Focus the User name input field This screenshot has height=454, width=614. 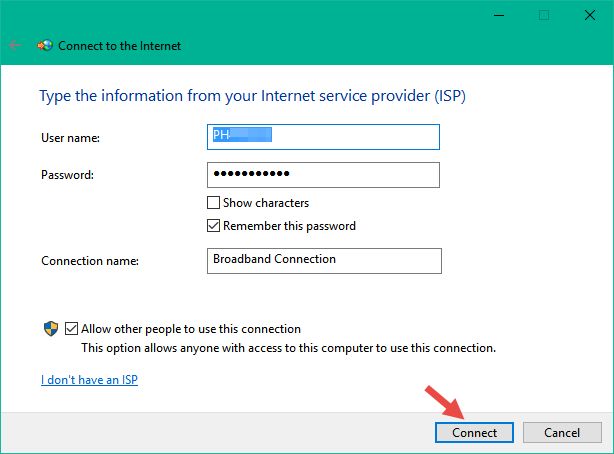(x=323, y=137)
